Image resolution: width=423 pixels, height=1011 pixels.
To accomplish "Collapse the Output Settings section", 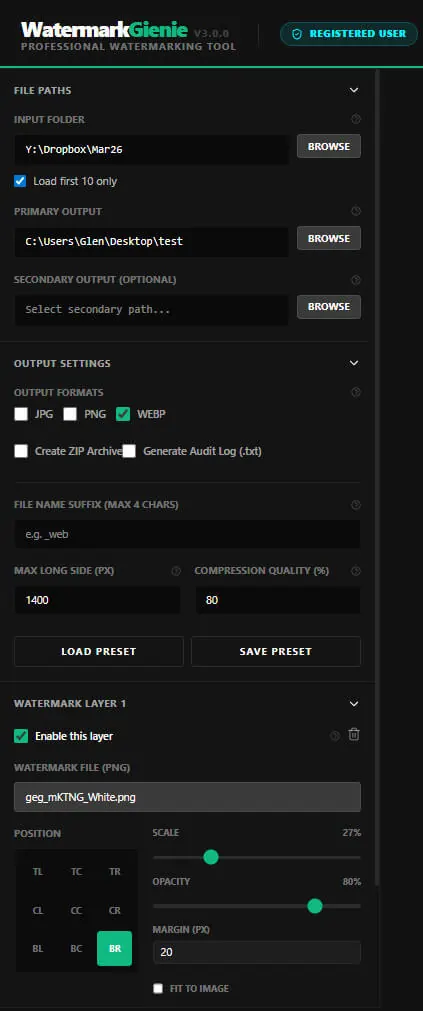I will 353,363.
